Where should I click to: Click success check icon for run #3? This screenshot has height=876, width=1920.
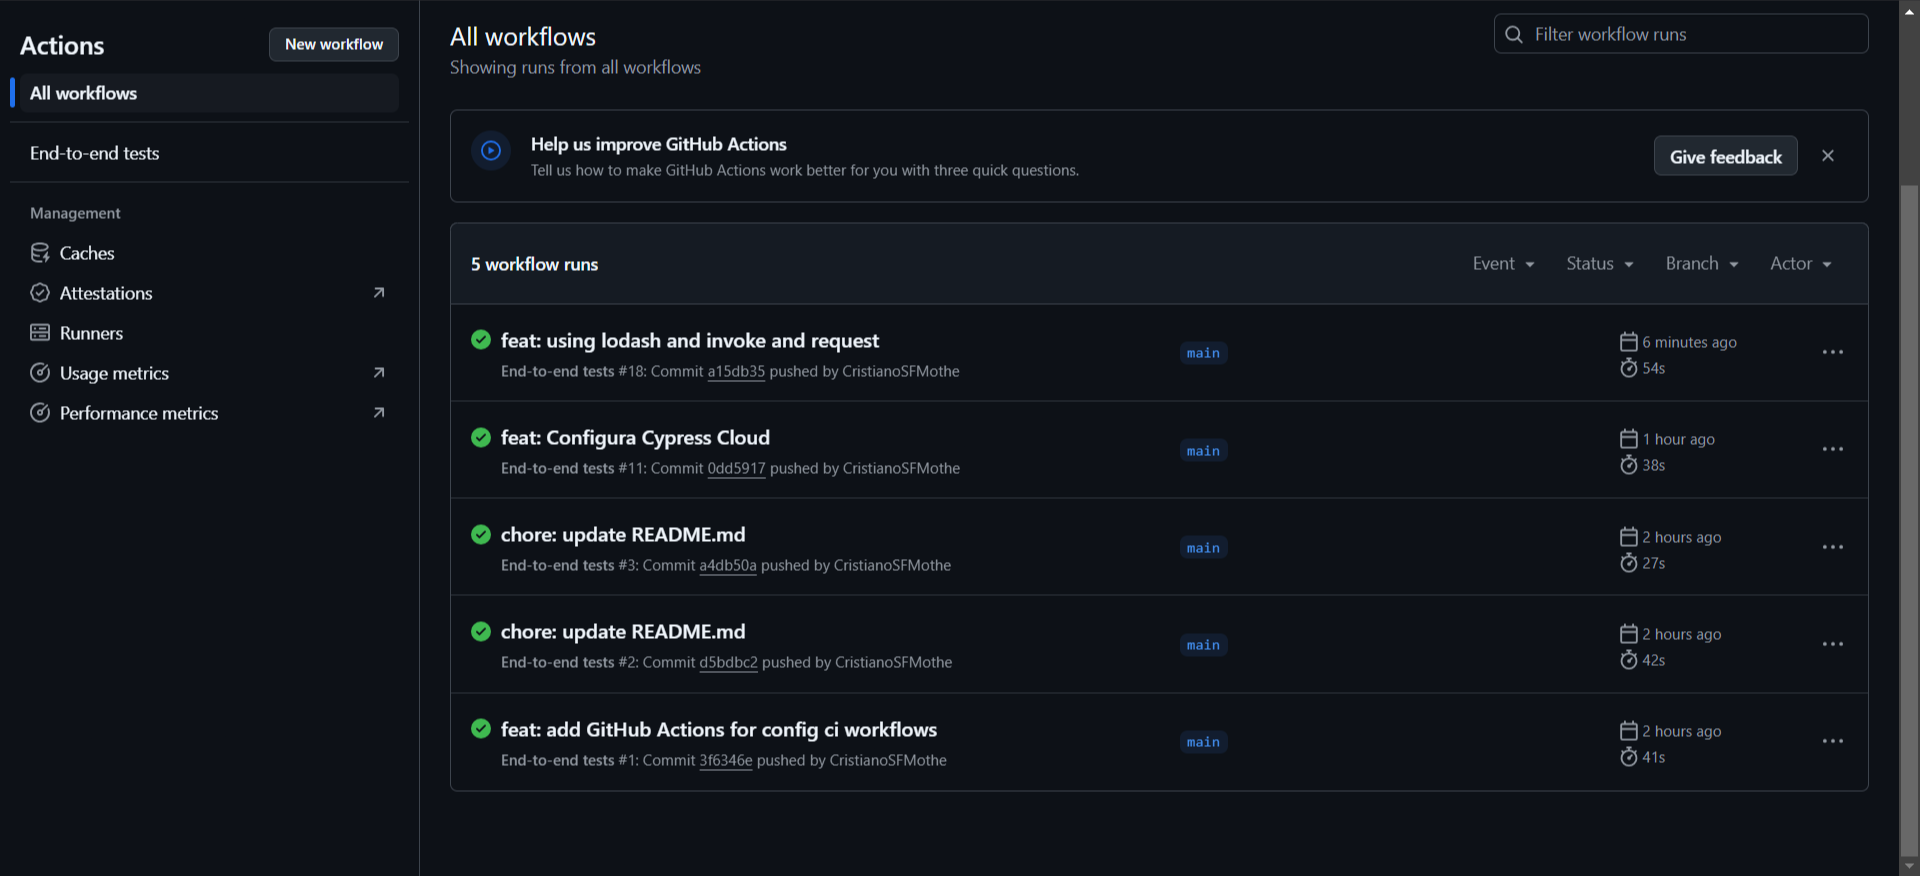[481, 534]
